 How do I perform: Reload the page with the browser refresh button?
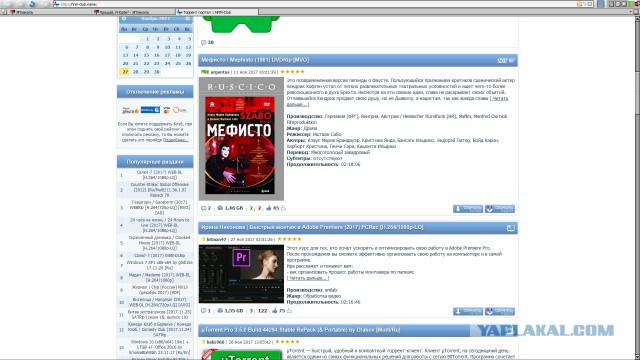click(x=32, y=4)
